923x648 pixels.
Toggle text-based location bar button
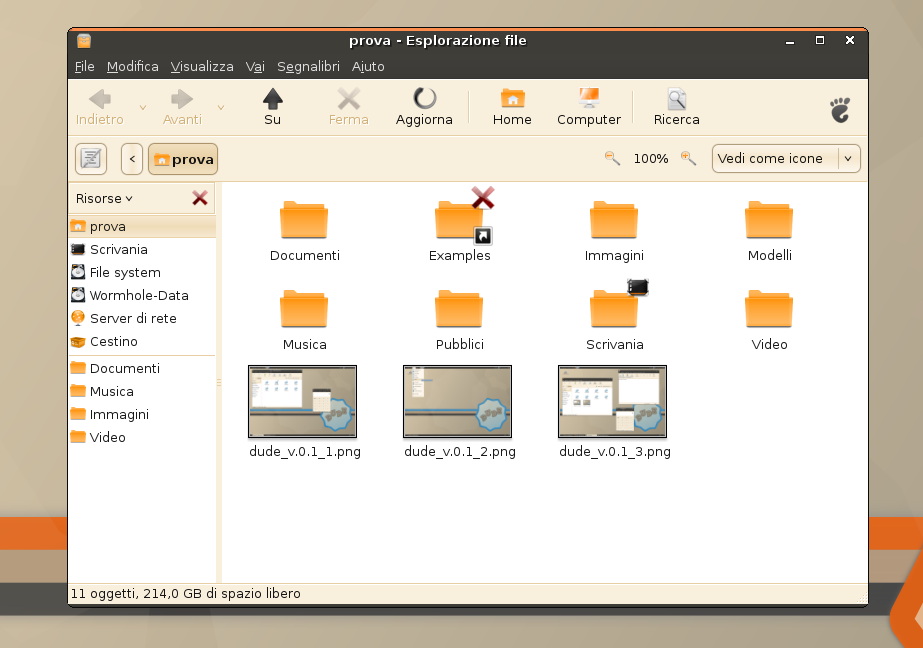click(x=91, y=159)
